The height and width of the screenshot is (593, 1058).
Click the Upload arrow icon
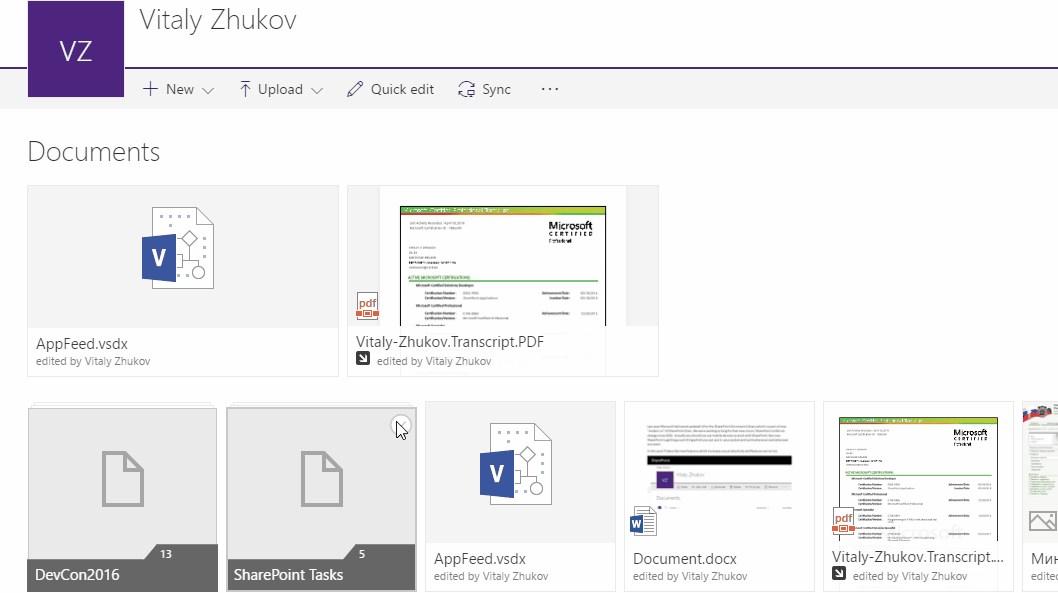[245, 89]
